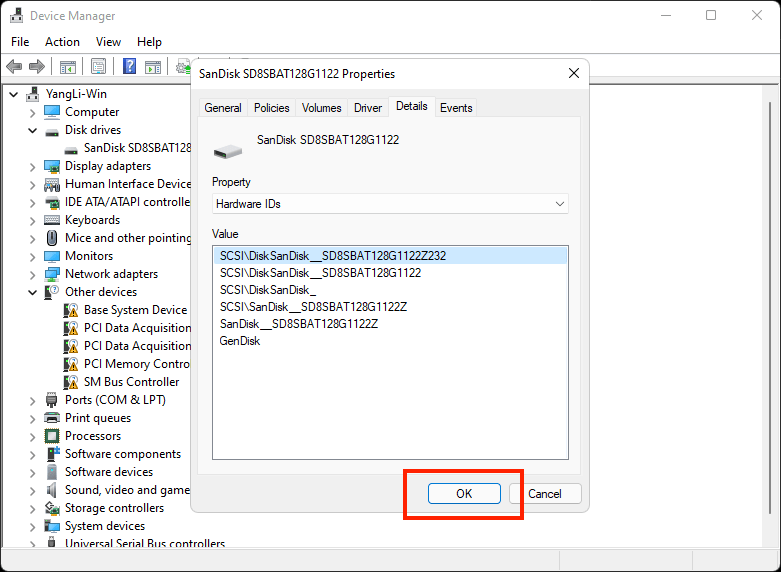Select the Details tab
The width and height of the screenshot is (781, 572).
411,106
